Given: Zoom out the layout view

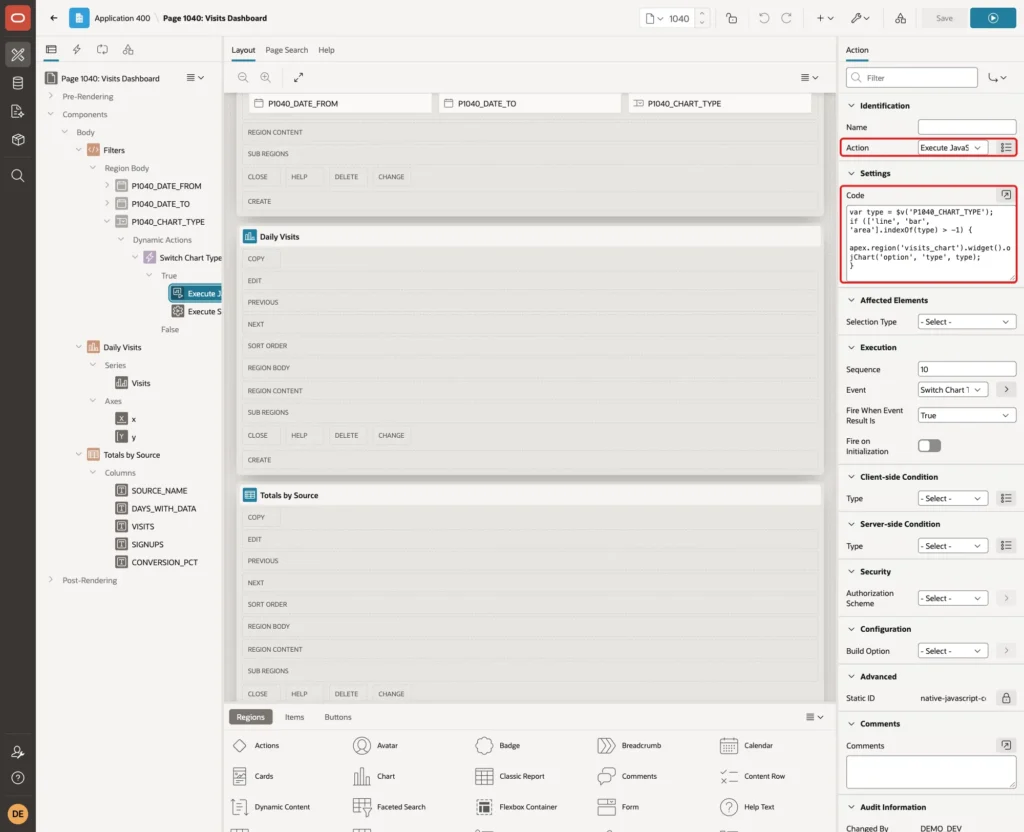Looking at the screenshot, I should point(243,77).
